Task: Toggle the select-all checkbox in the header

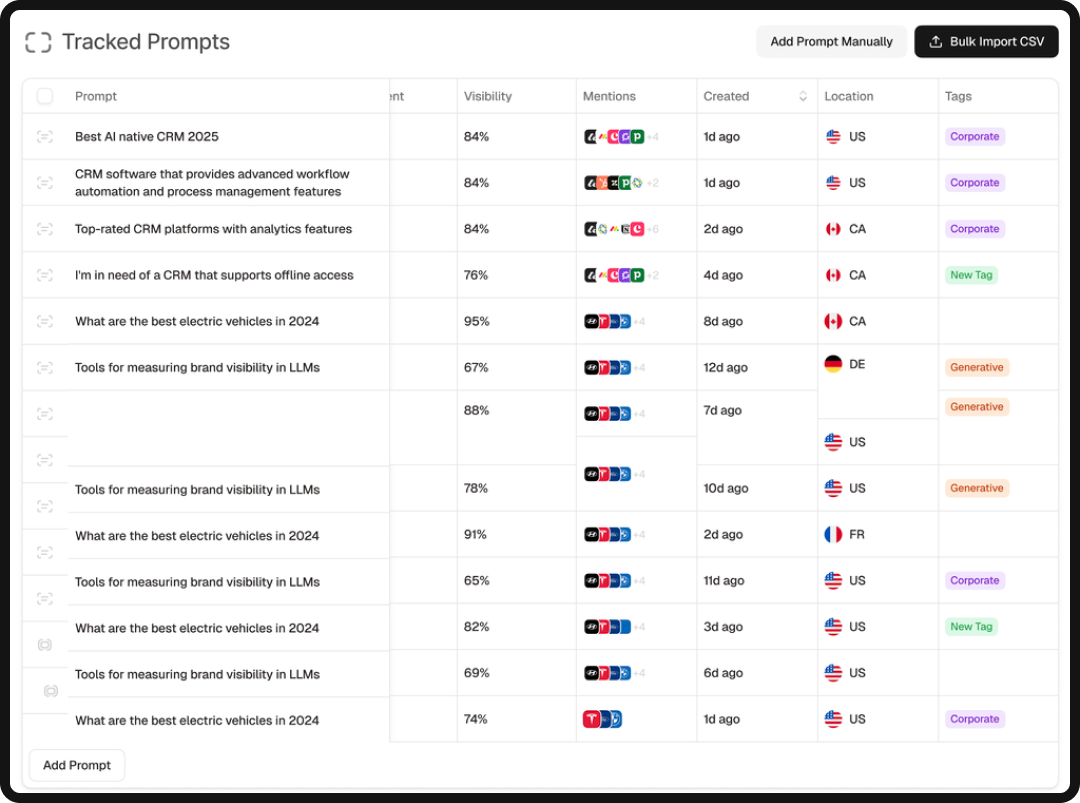Action: coord(44,95)
